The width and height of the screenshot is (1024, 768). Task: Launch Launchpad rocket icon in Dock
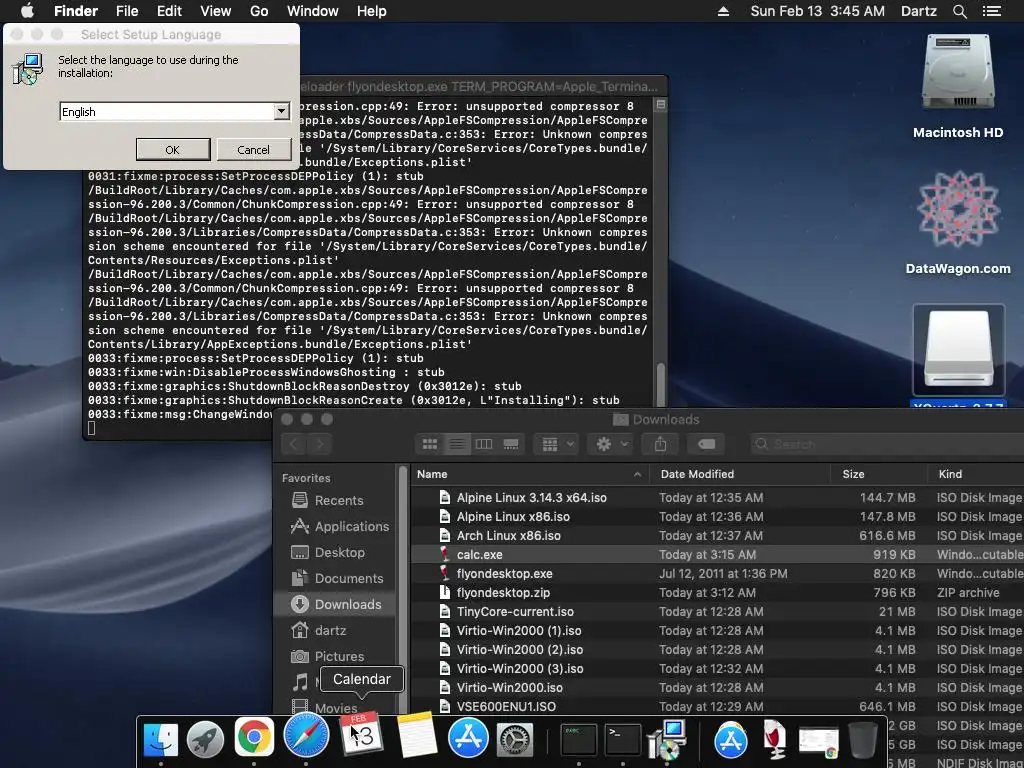[206, 740]
